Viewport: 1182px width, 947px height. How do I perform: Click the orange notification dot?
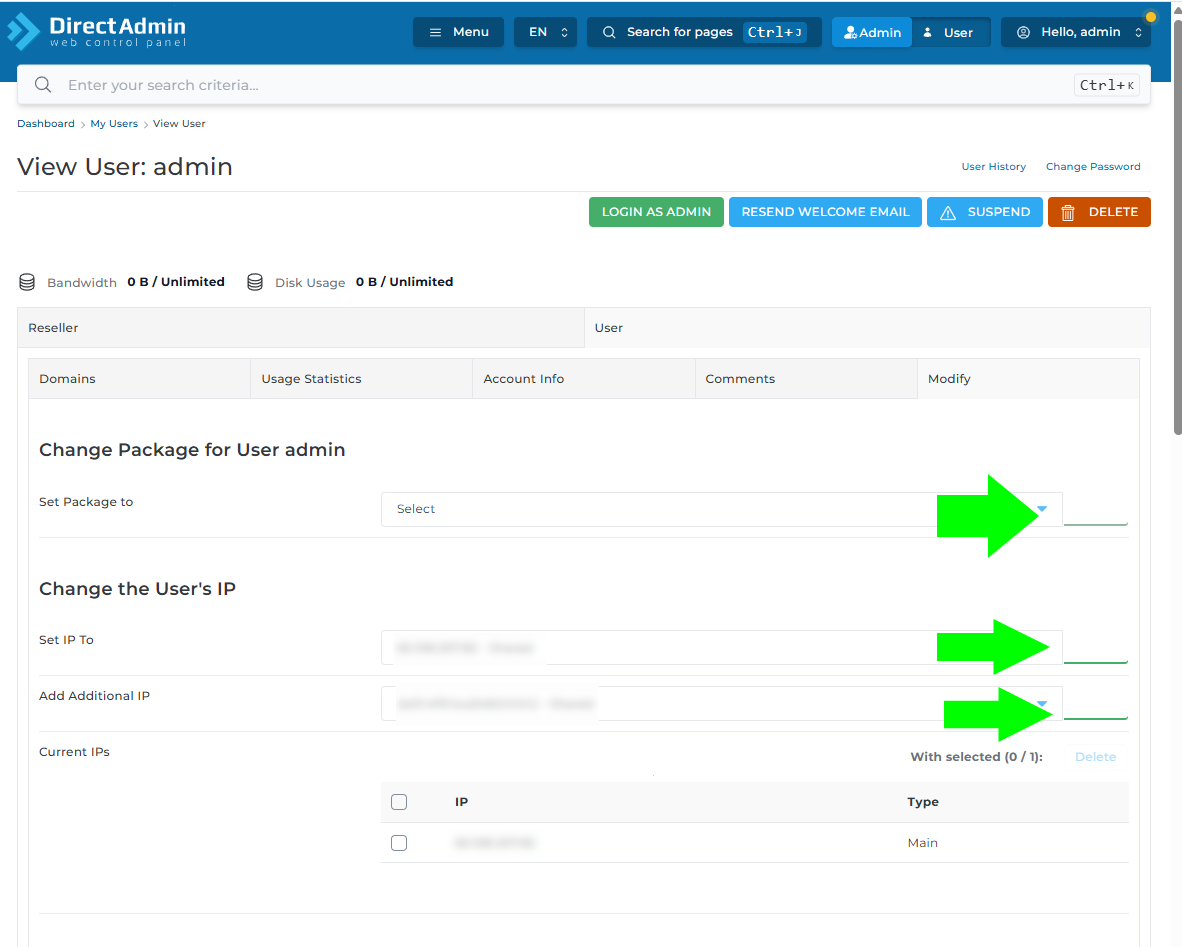coord(1150,17)
